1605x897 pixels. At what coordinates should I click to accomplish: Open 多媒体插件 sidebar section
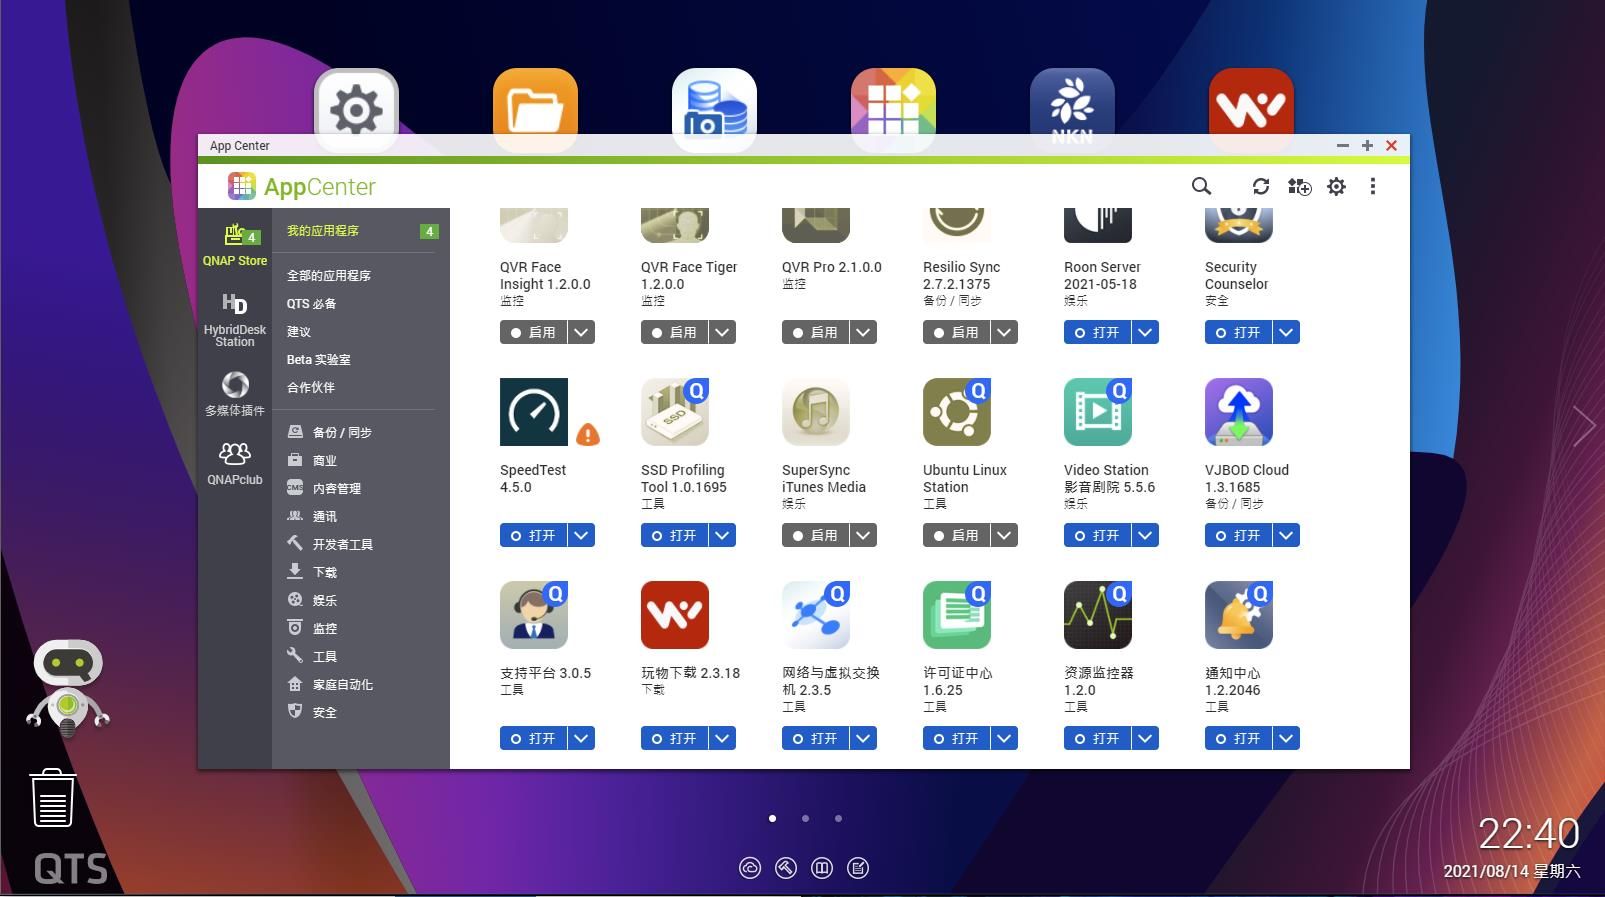235,394
